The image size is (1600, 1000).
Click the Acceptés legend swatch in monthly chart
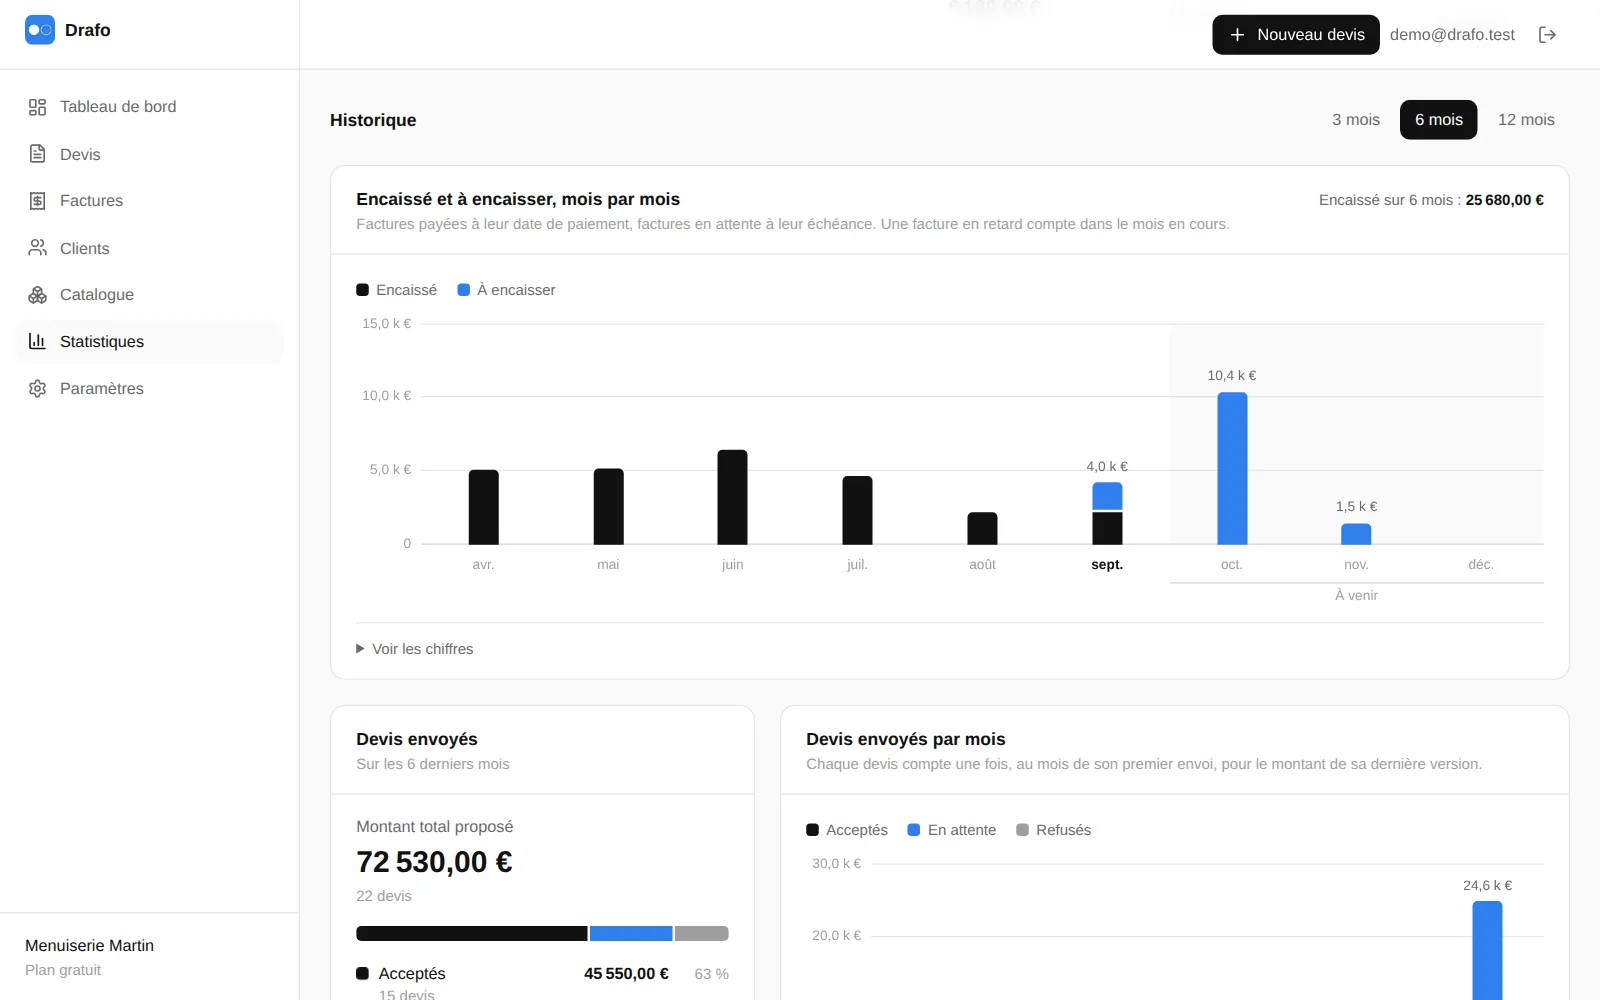(812, 830)
